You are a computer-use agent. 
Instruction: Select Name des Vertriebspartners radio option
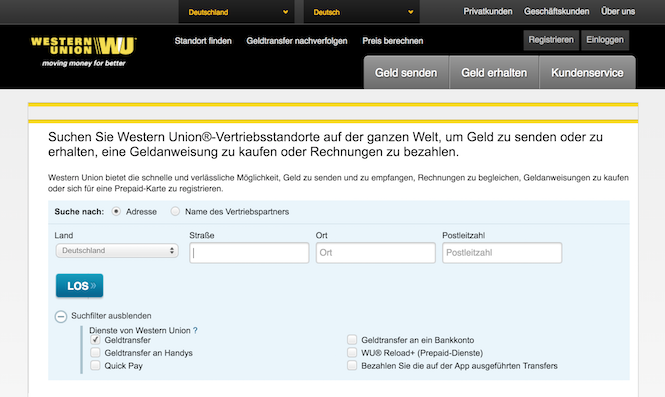point(175,211)
